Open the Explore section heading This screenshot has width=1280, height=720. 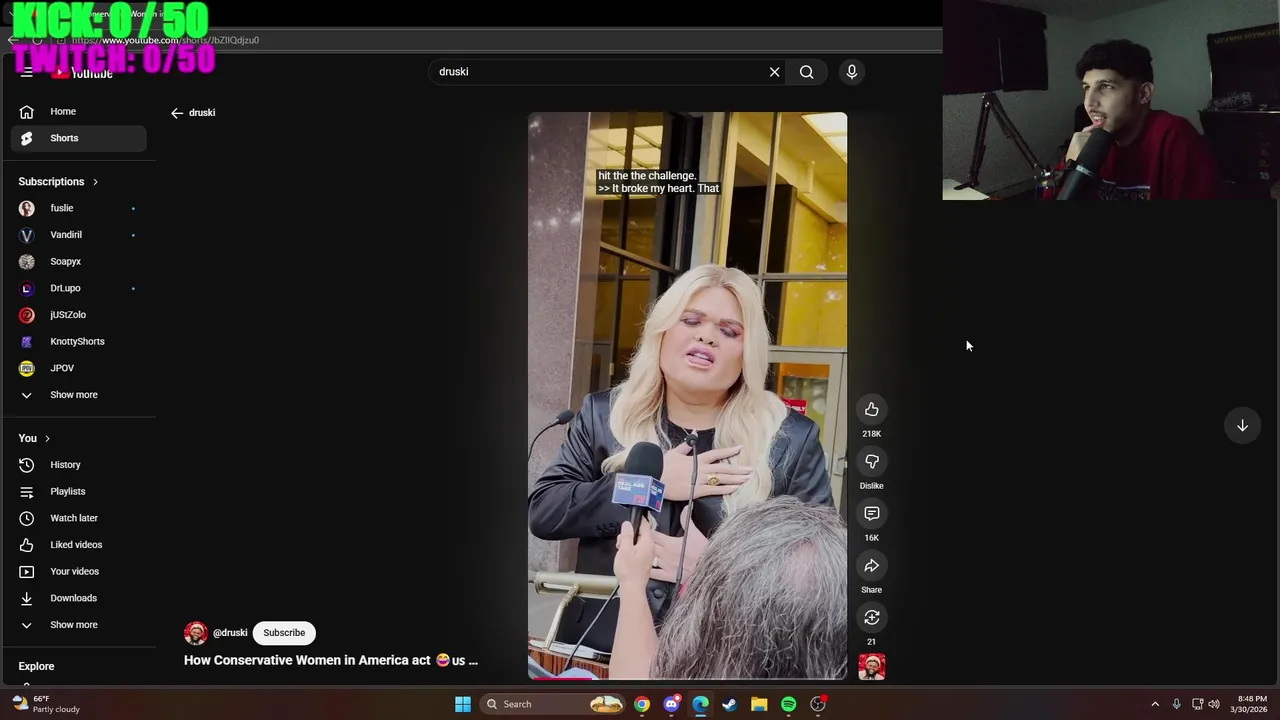[36, 666]
